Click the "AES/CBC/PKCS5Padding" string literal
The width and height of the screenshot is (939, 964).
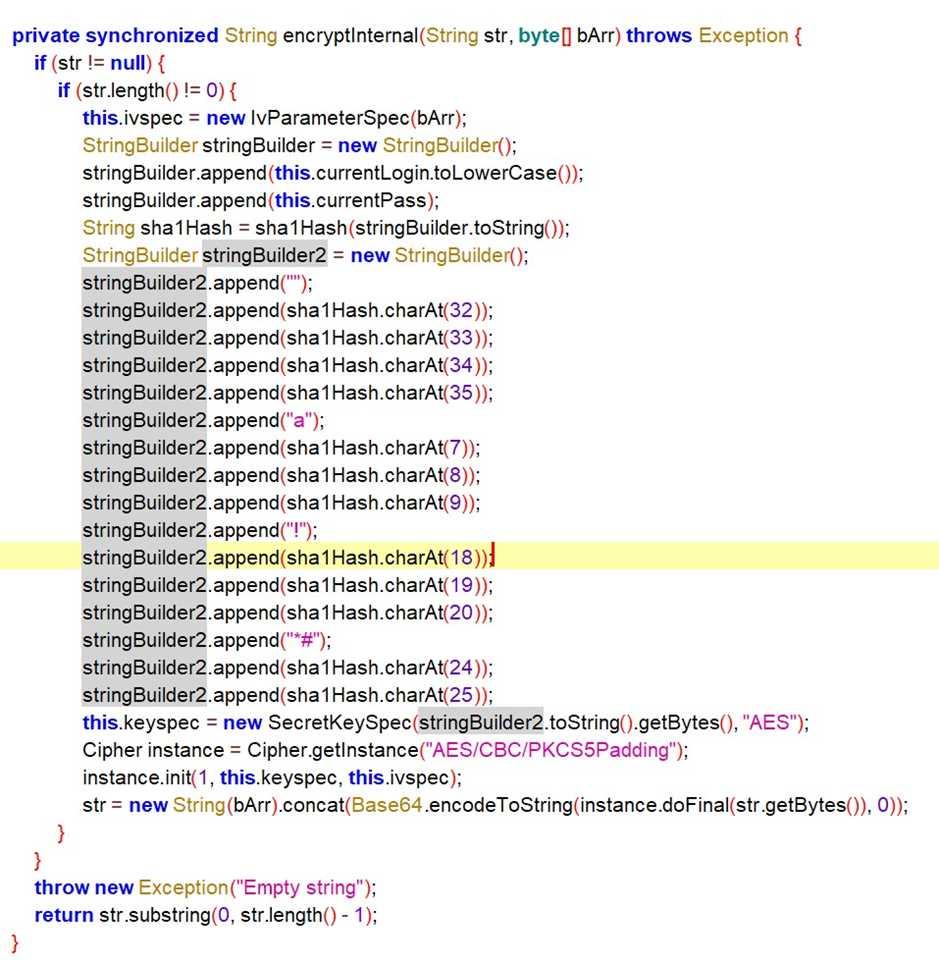(550, 750)
